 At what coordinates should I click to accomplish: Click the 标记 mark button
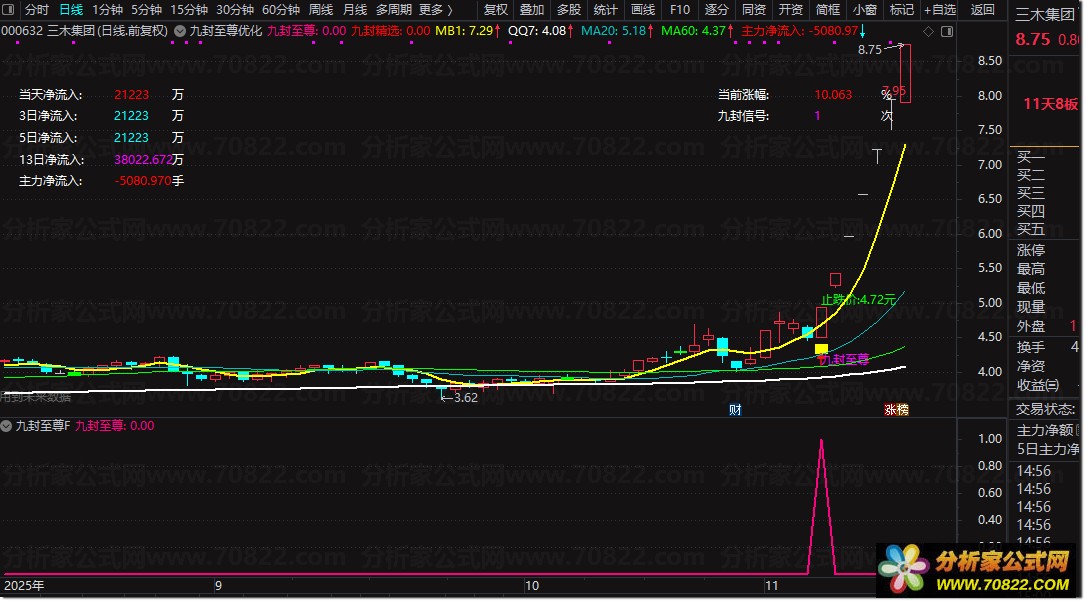click(x=901, y=10)
